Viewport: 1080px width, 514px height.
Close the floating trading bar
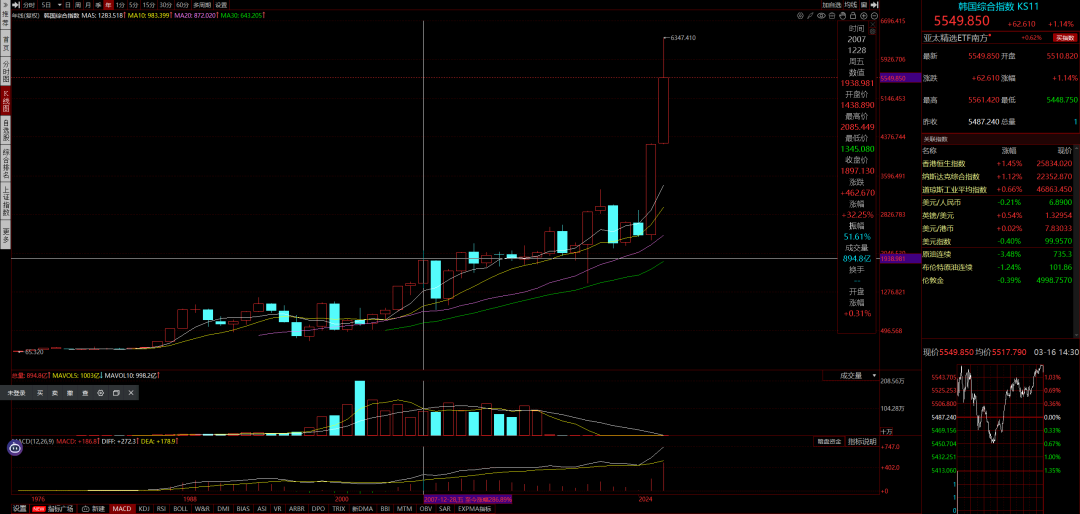(131, 393)
